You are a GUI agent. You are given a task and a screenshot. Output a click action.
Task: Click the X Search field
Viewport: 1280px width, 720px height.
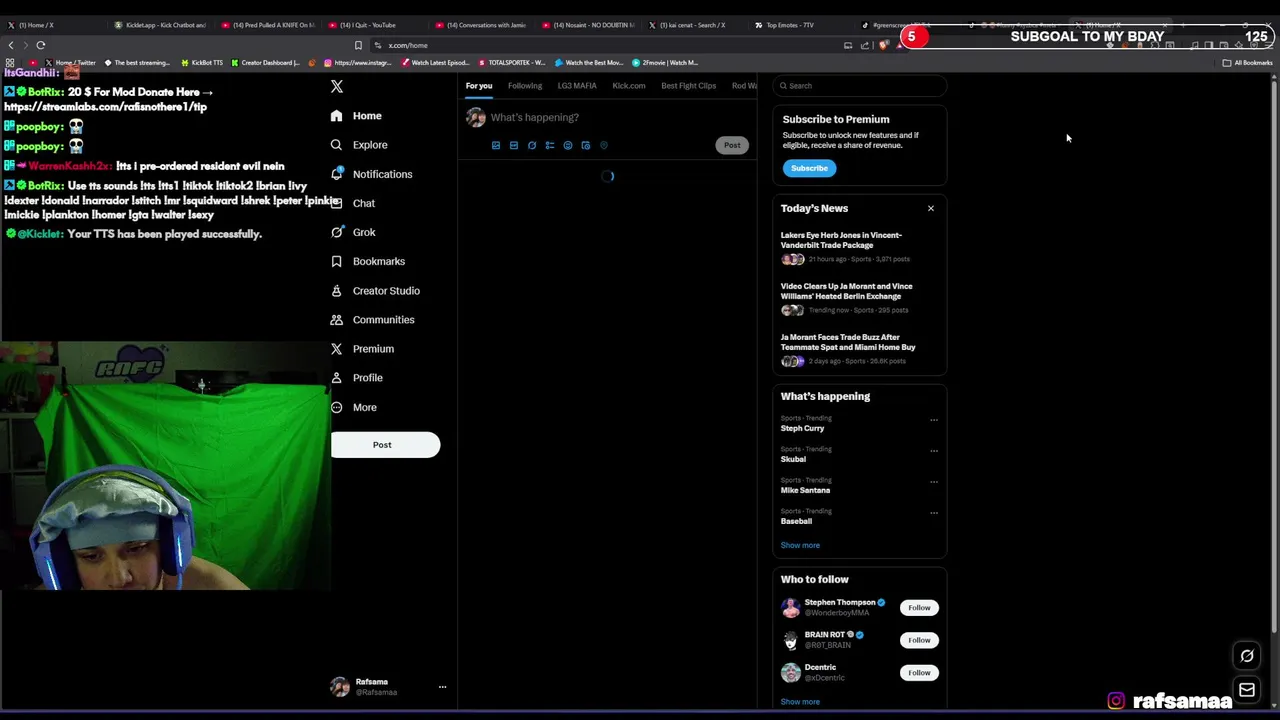click(860, 86)
